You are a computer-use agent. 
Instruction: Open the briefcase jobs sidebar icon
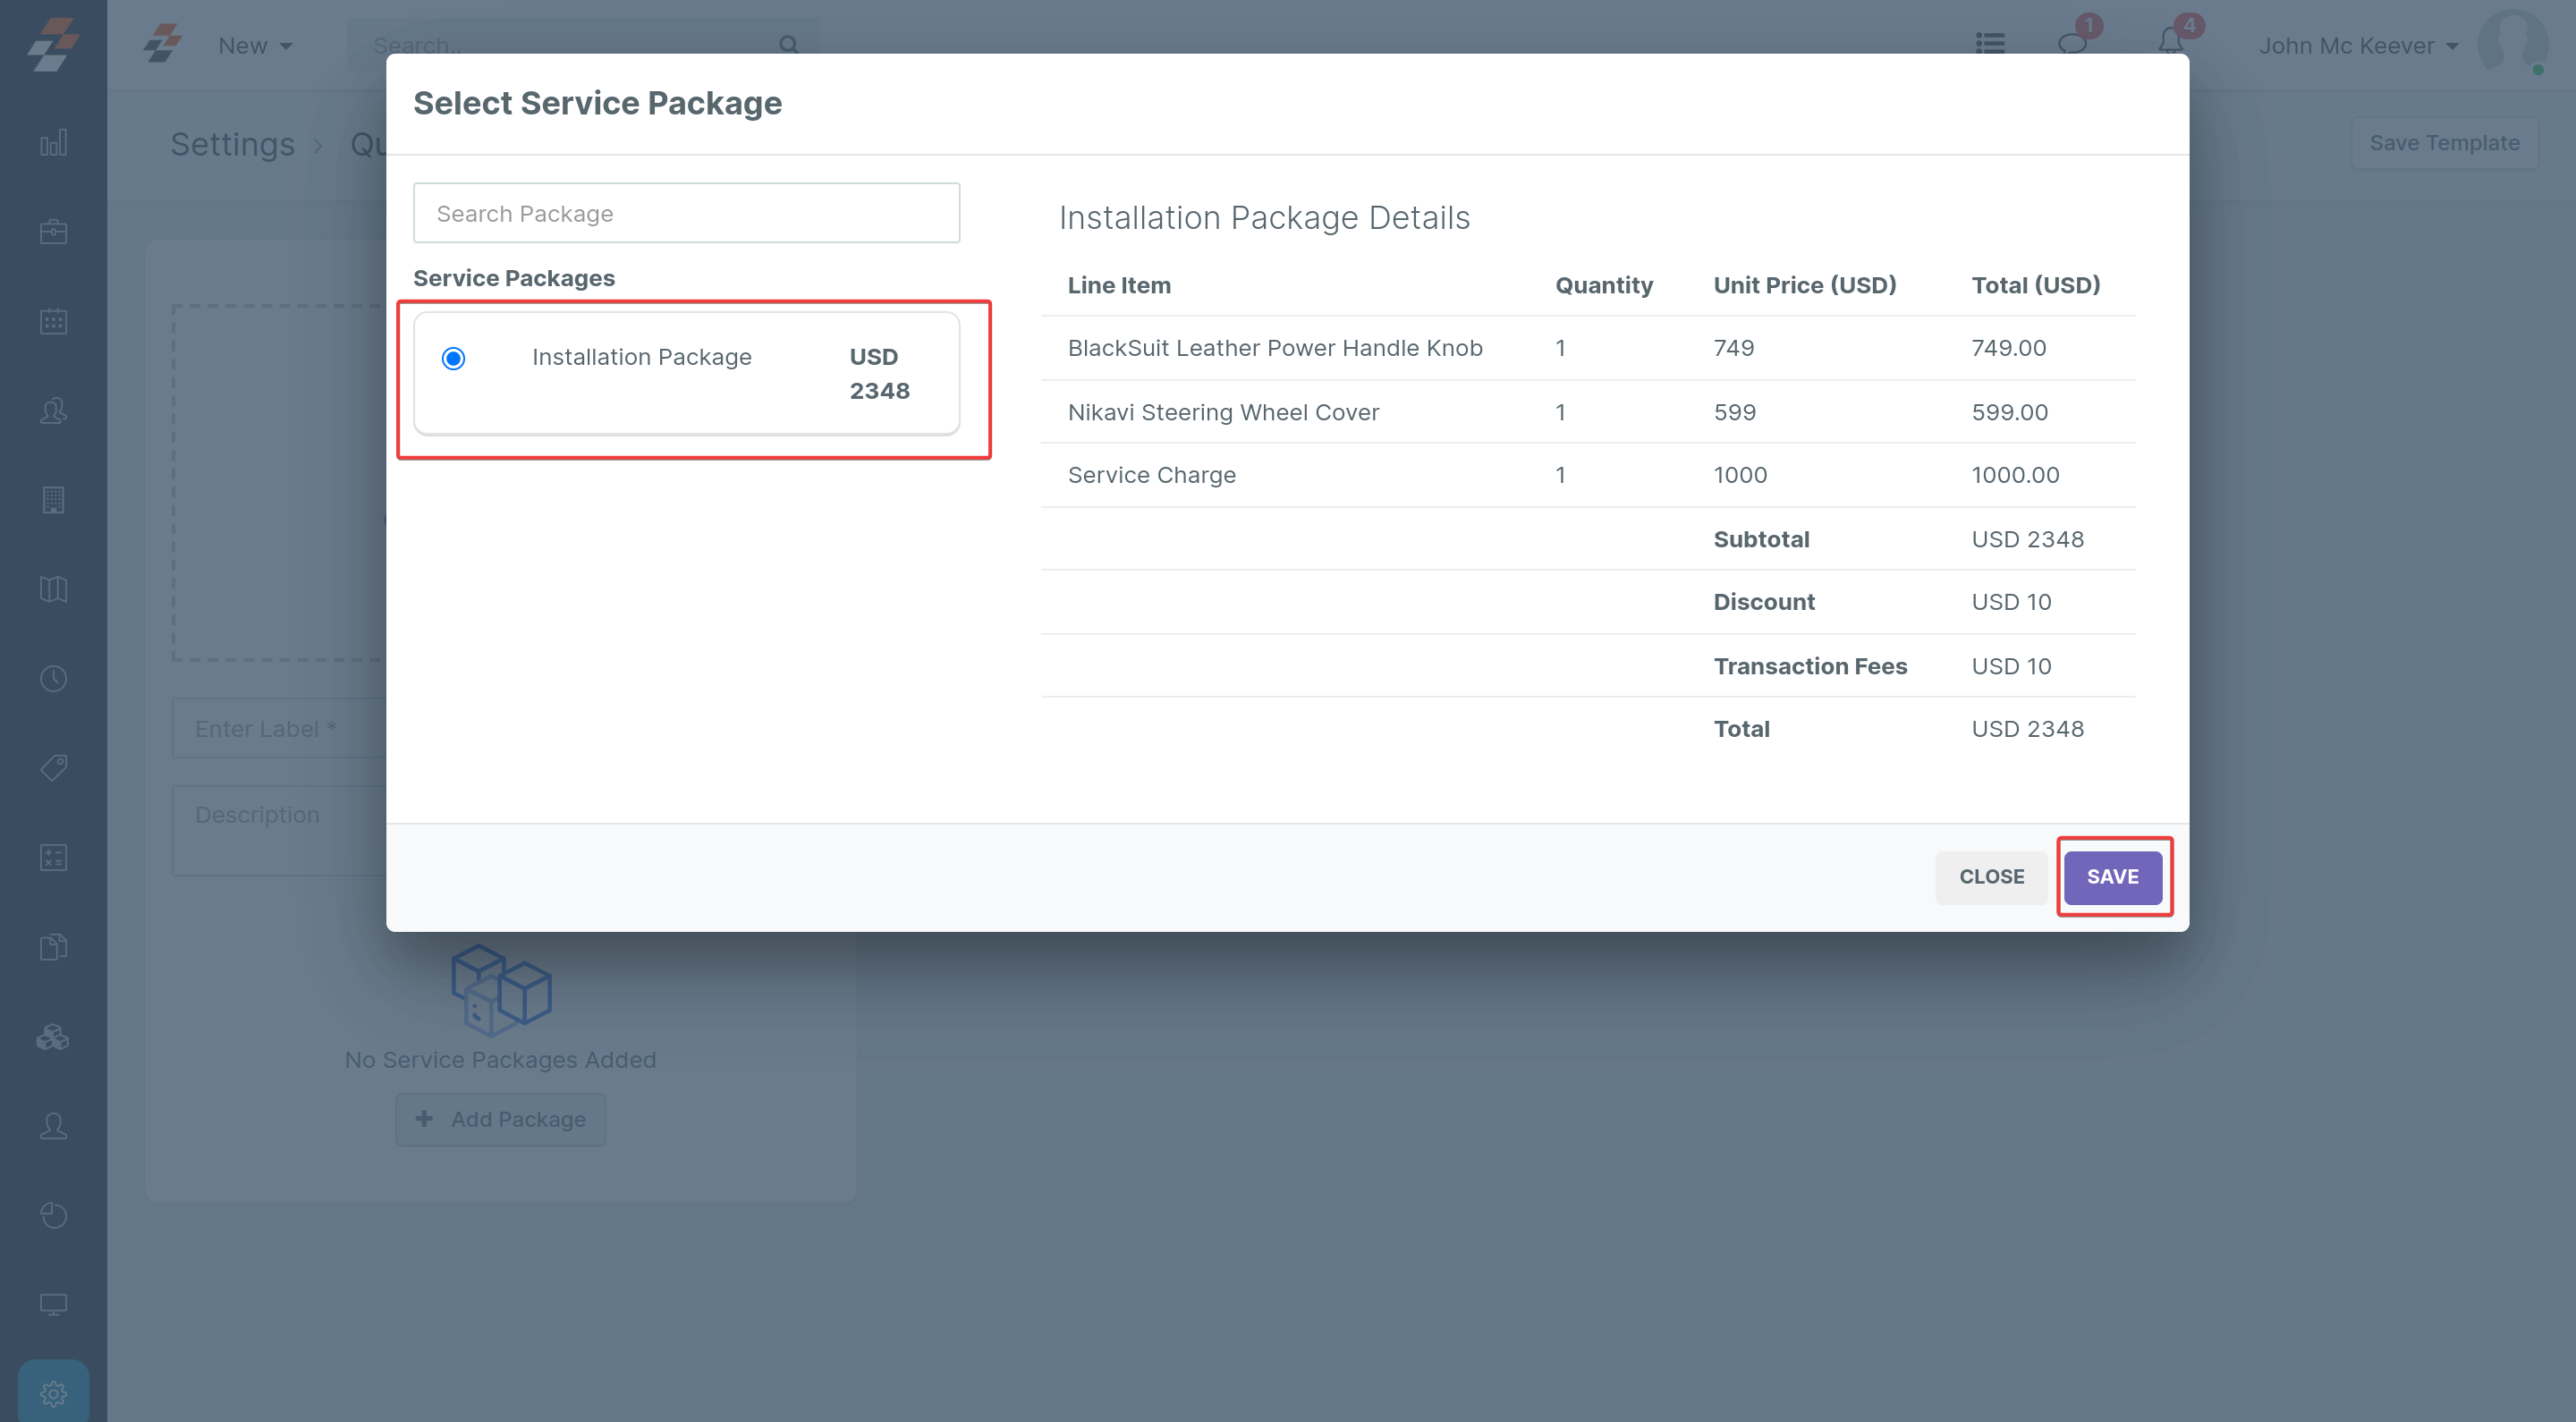(x=53, y=232)
